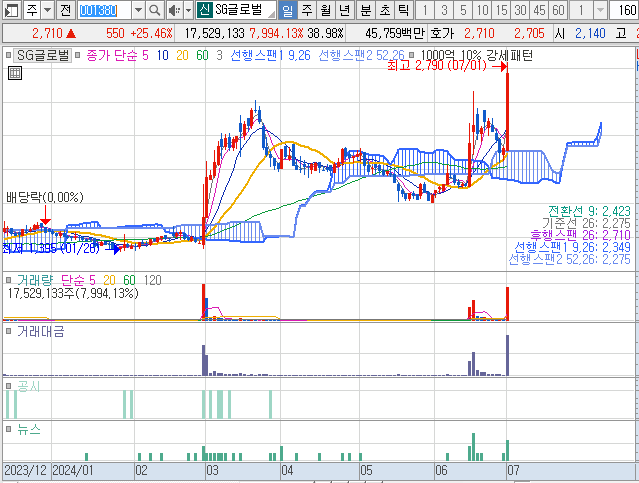Click the SG글로벌 stock name box

click(244, 10)
